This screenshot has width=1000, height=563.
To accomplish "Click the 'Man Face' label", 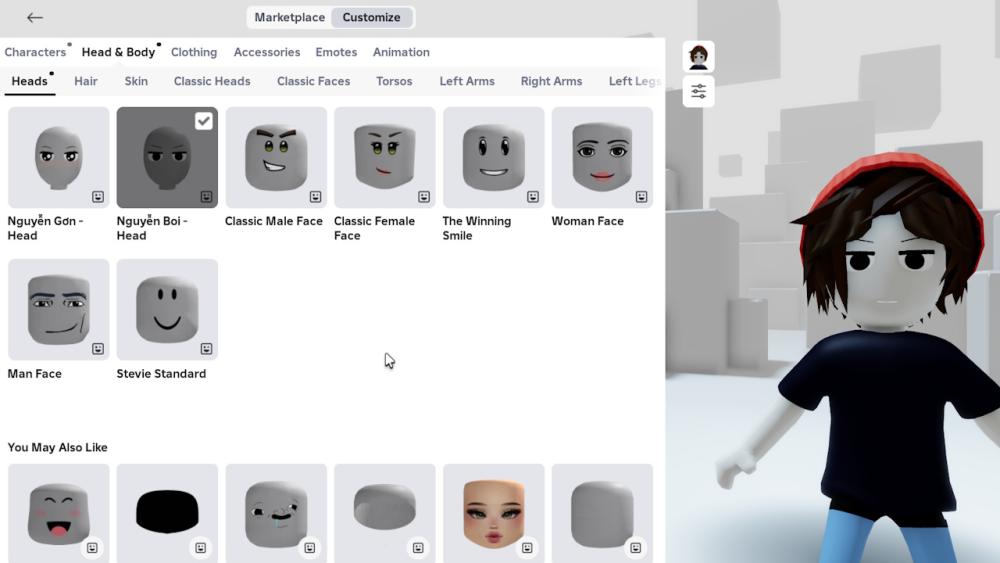I will pos(34,374).
